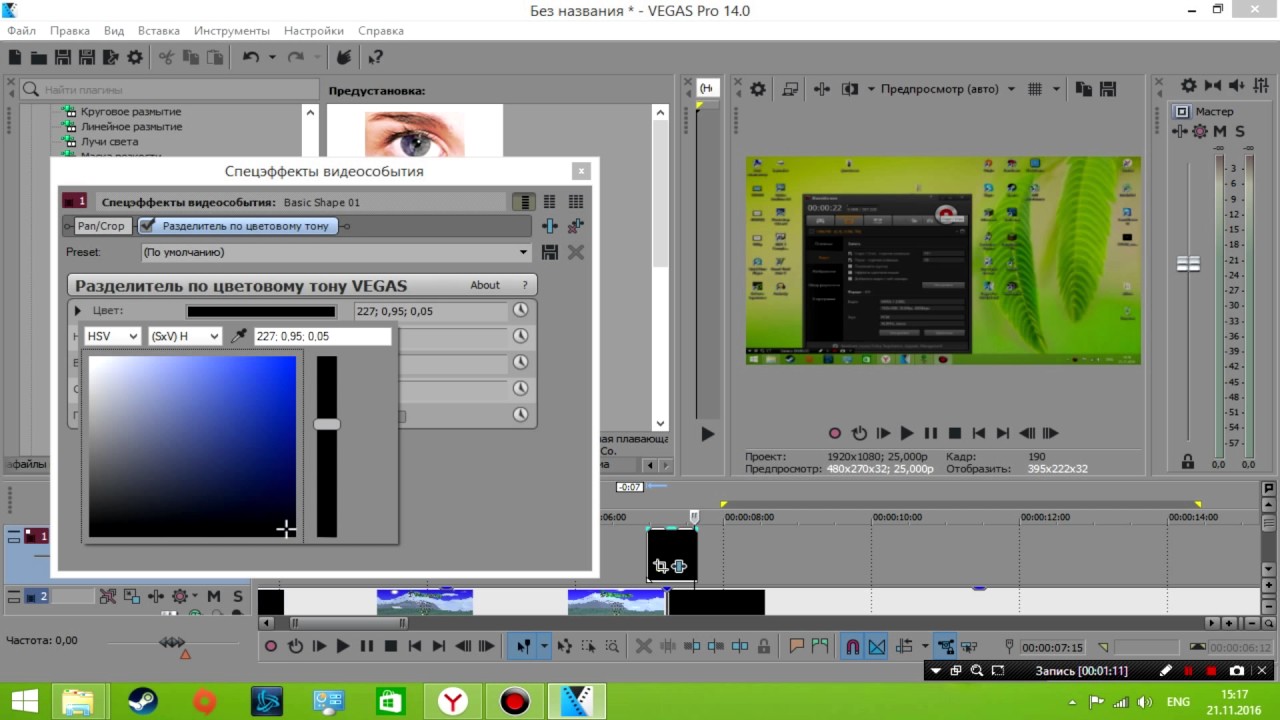Image resolution: width=1280 pixels, height=720 pixels.
Task: Click master volume fader handle
Action: point(1188,264)
